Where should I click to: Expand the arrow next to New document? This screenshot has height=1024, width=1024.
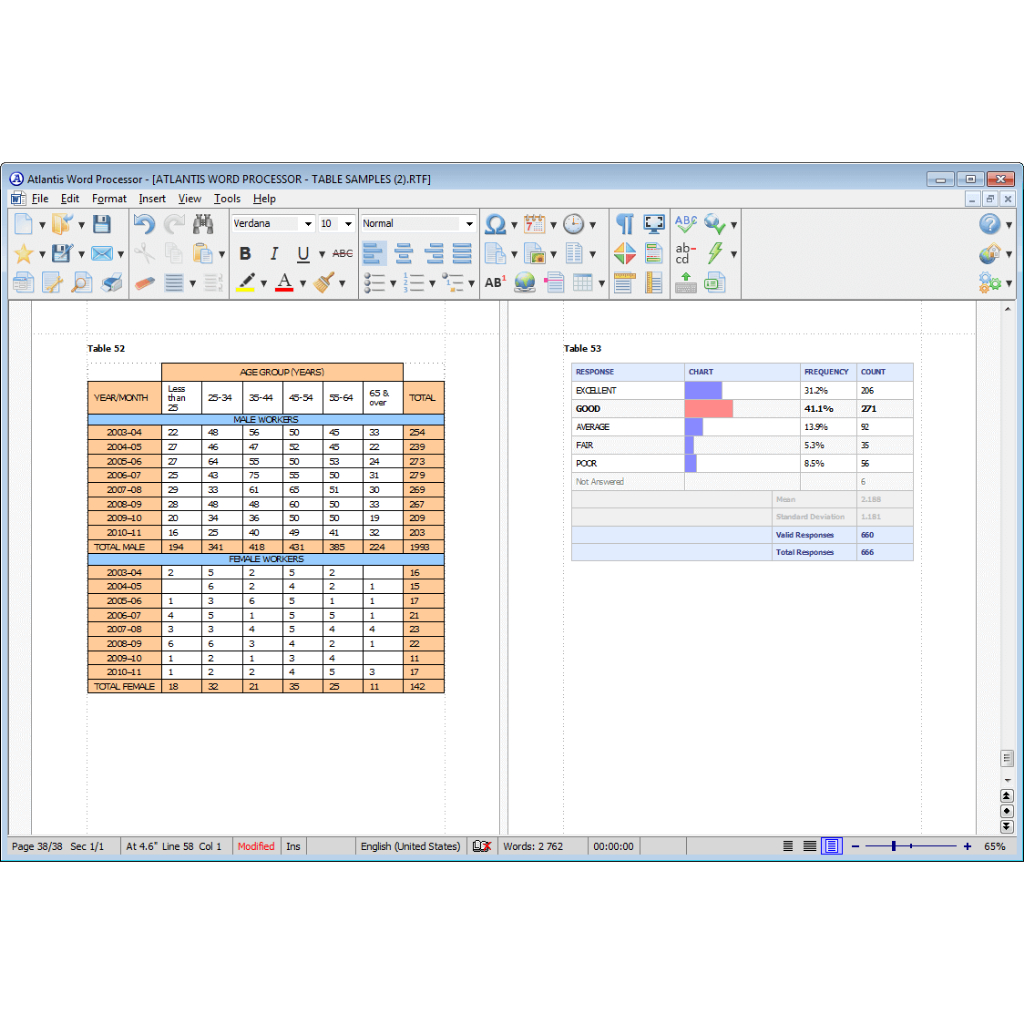pyautogui.click(x=42, y=225)
